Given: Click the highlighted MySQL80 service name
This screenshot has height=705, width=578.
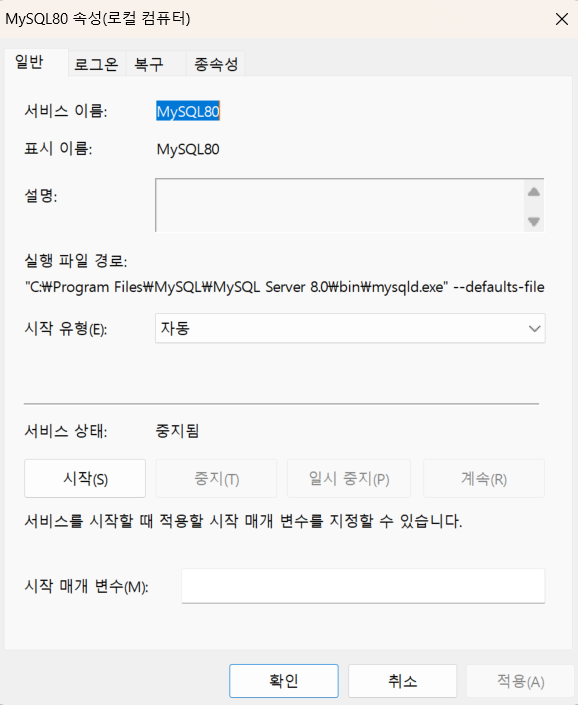Looking at the screenshot, I should (188, 111).
